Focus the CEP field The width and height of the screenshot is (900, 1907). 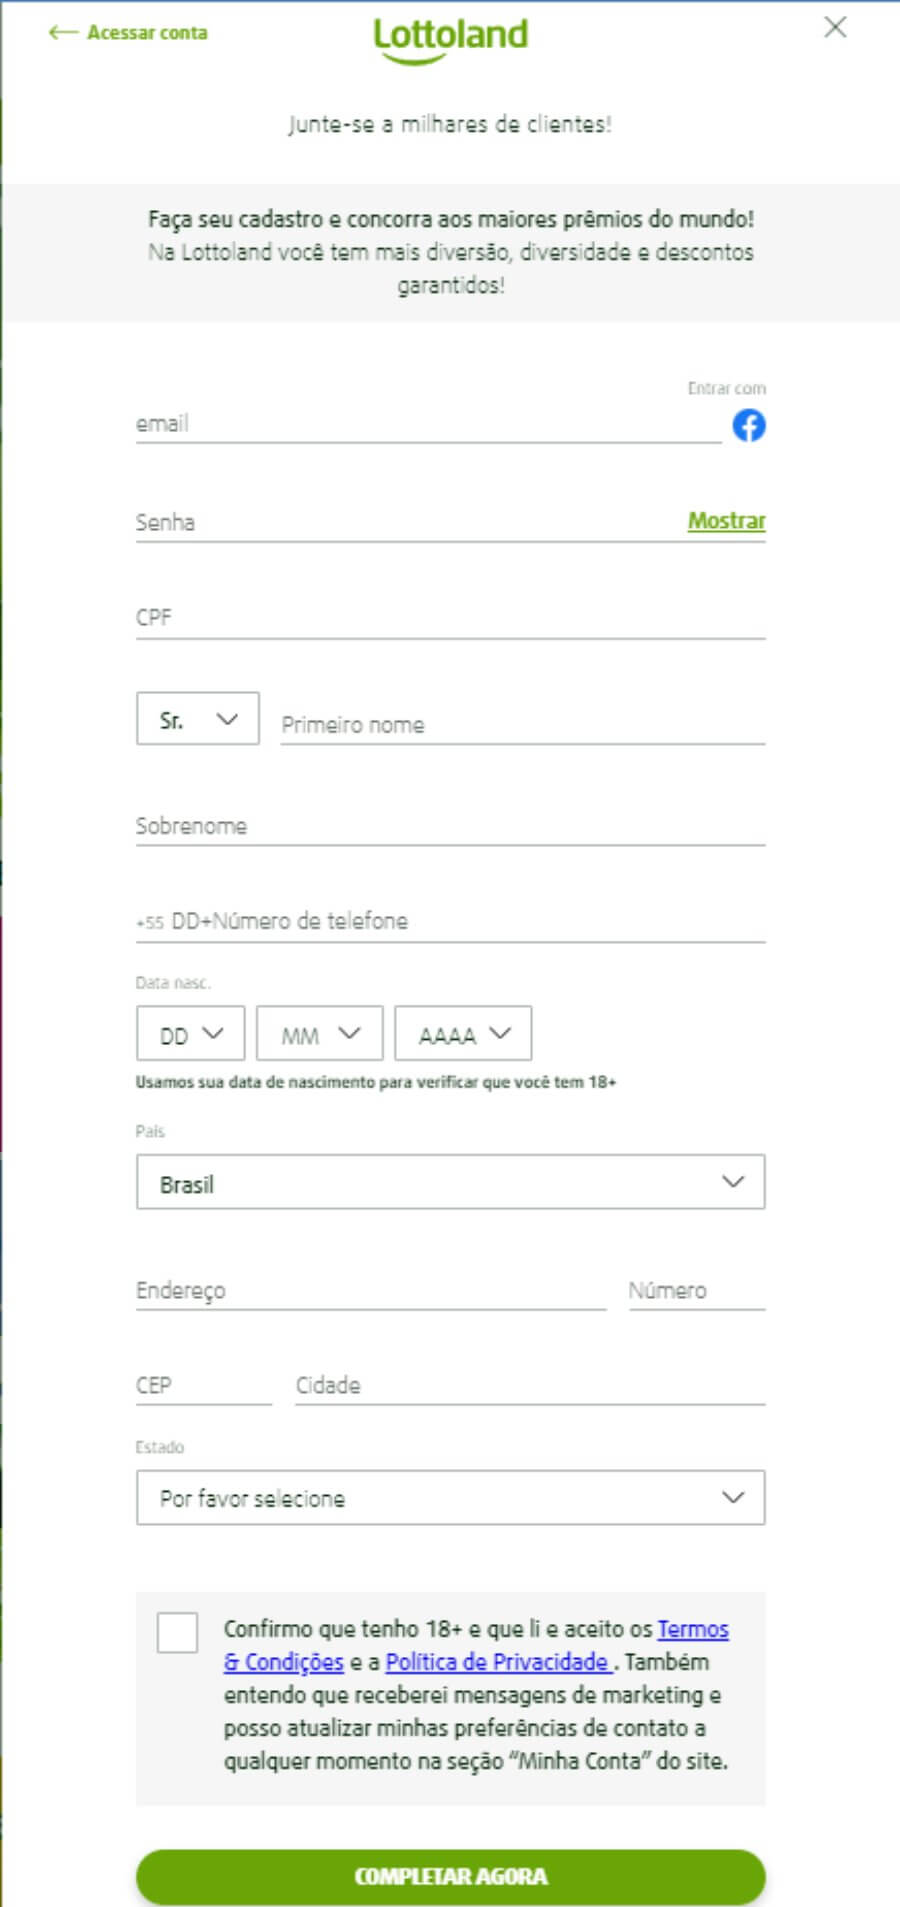tap(204, 1385)
